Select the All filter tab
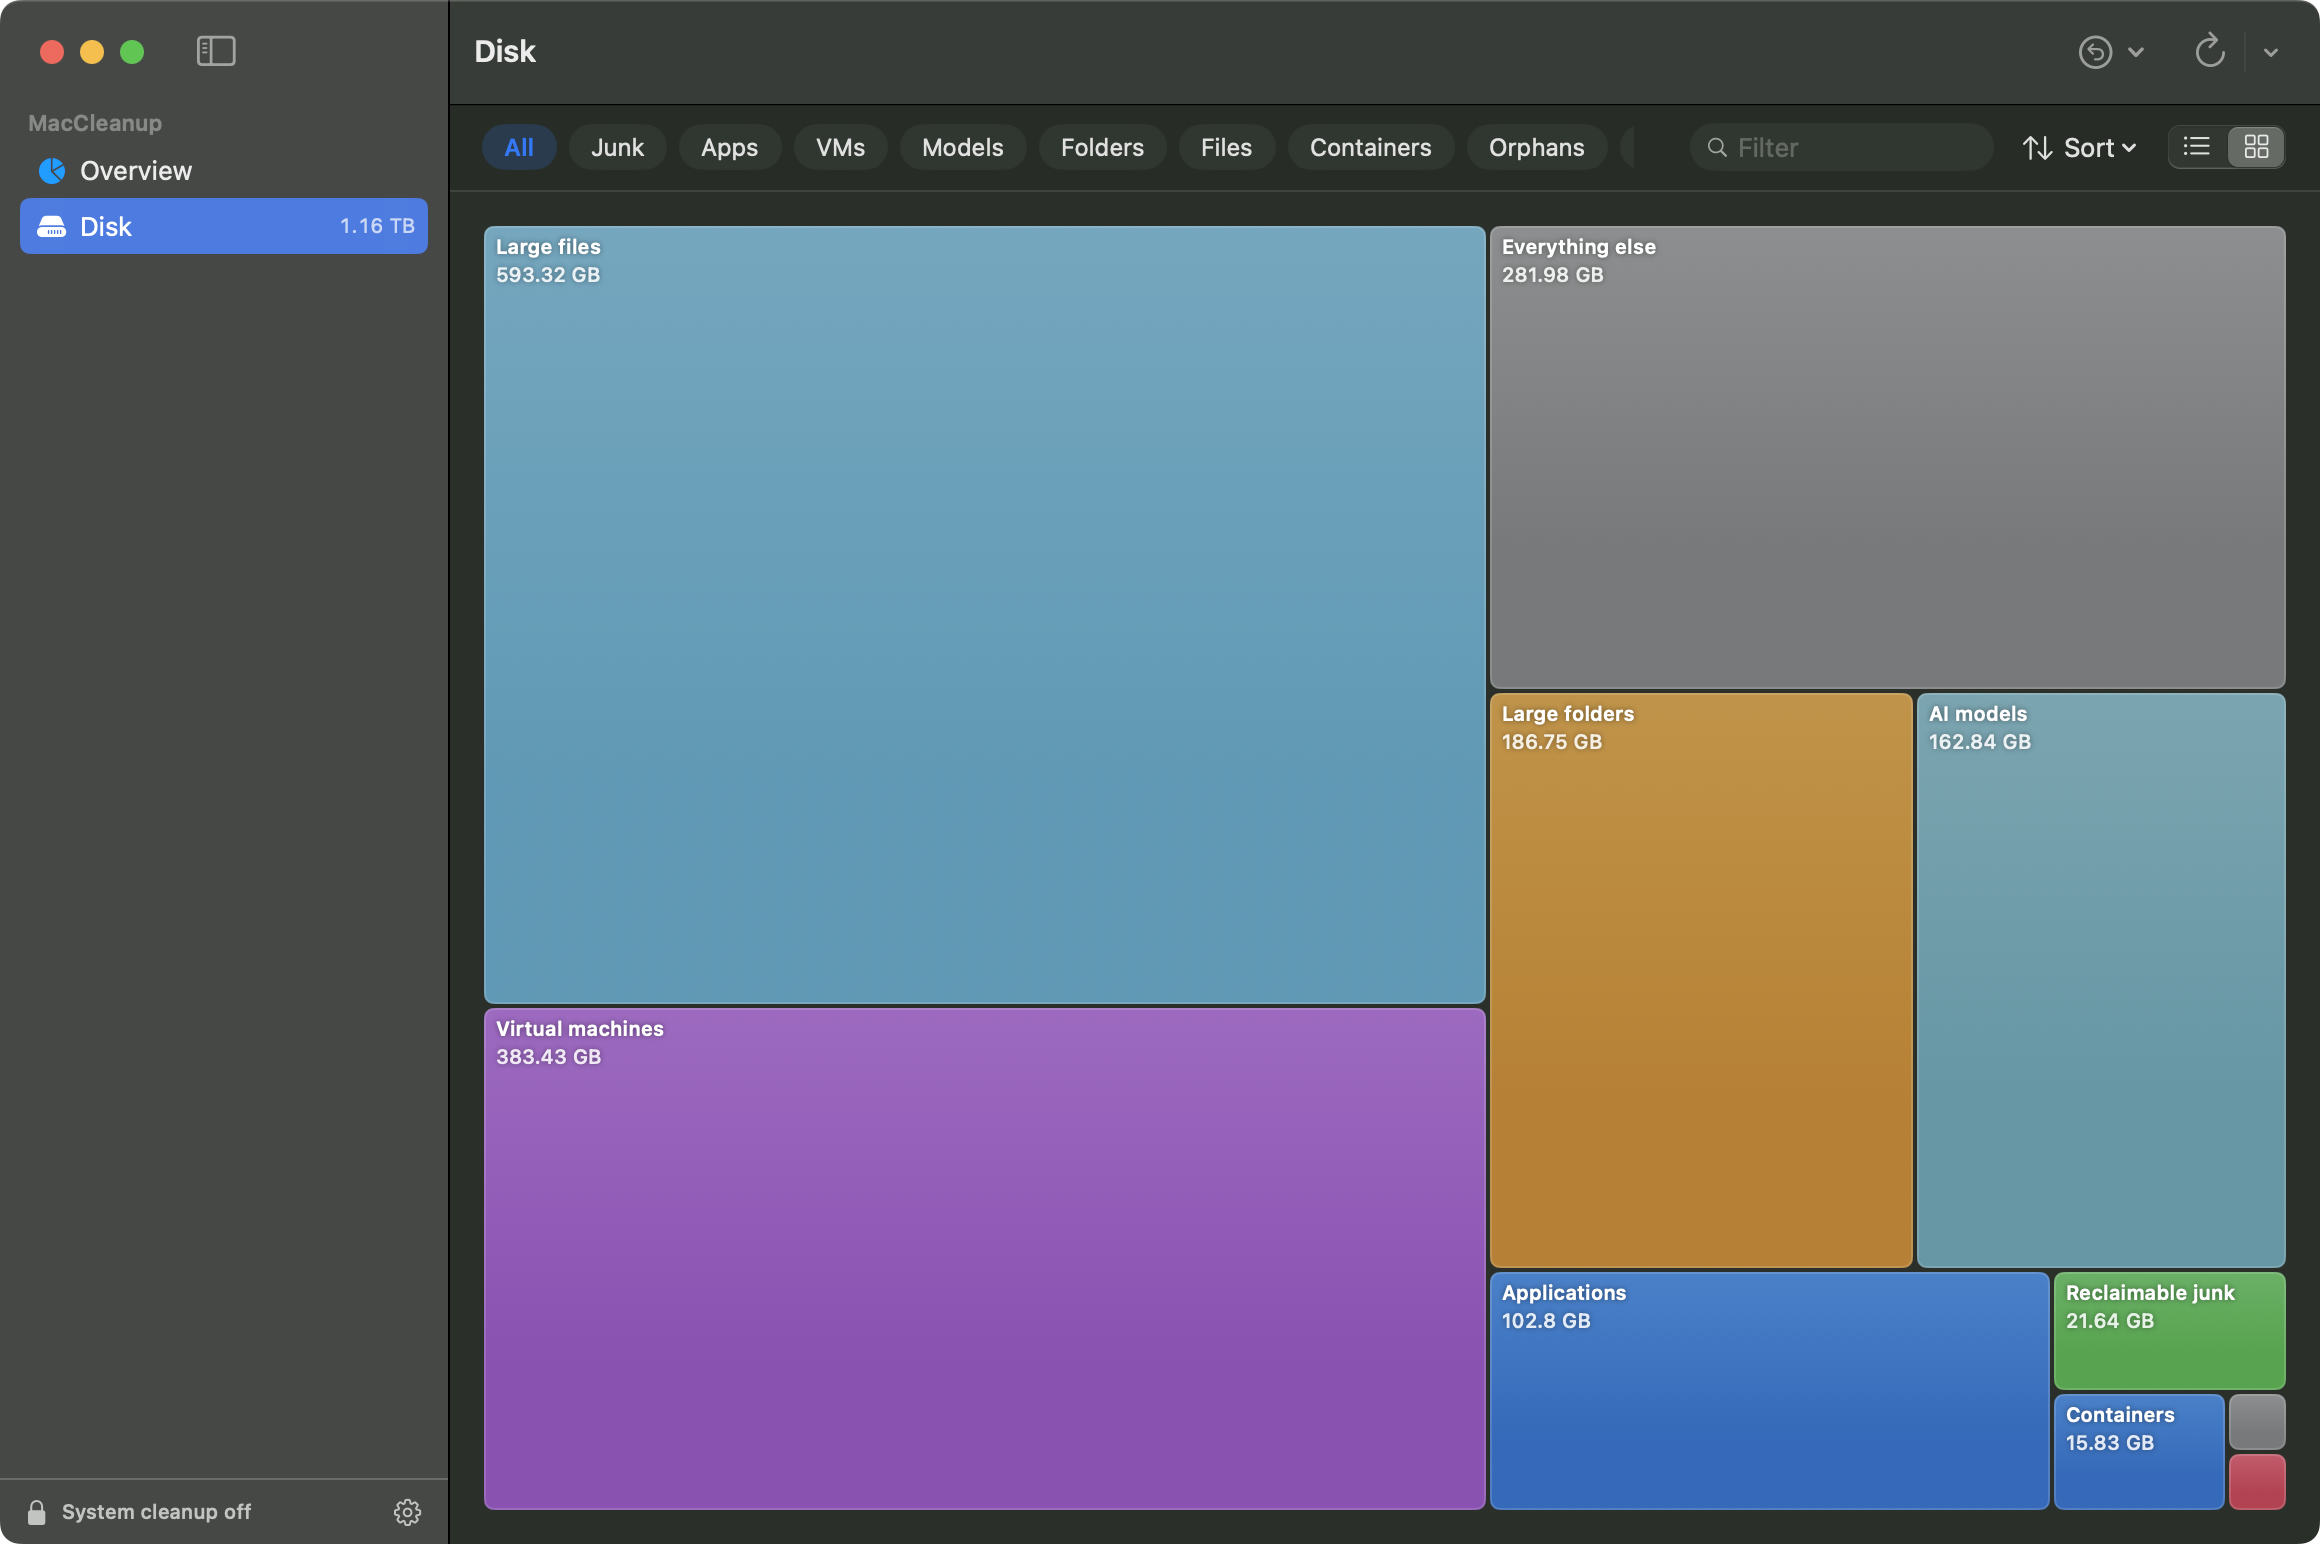The width and height of the screenshot is (2320, 1544). [x=519, y=148]
